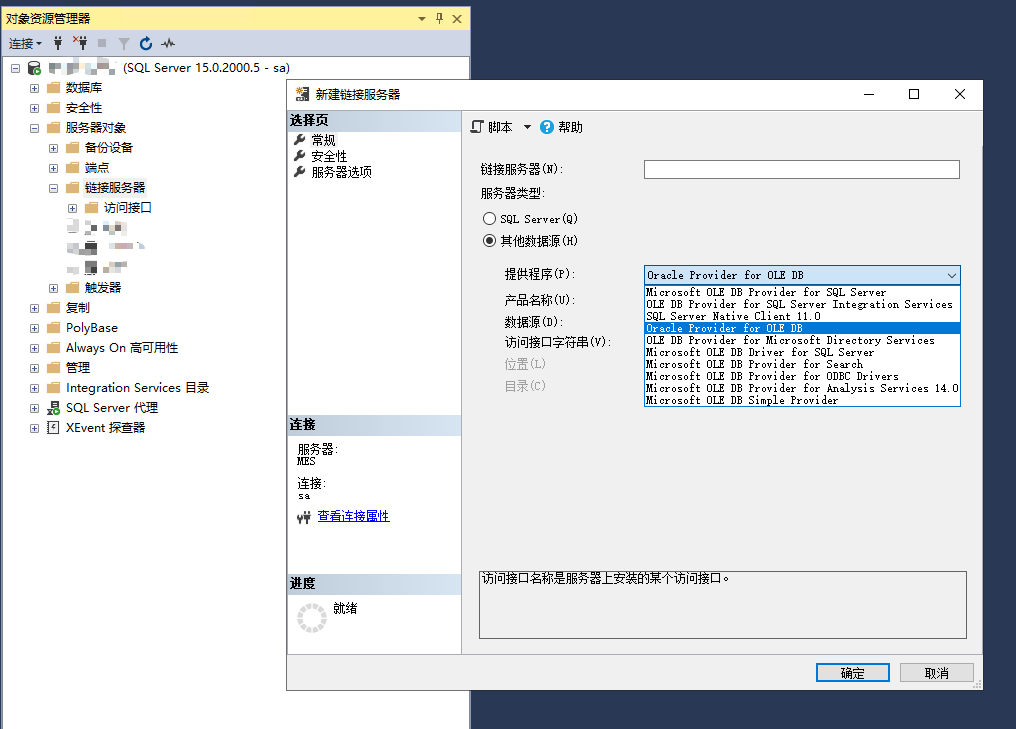
Task: Click the Connect icon in Object Explorer toolbar
Action: [57, 43]
